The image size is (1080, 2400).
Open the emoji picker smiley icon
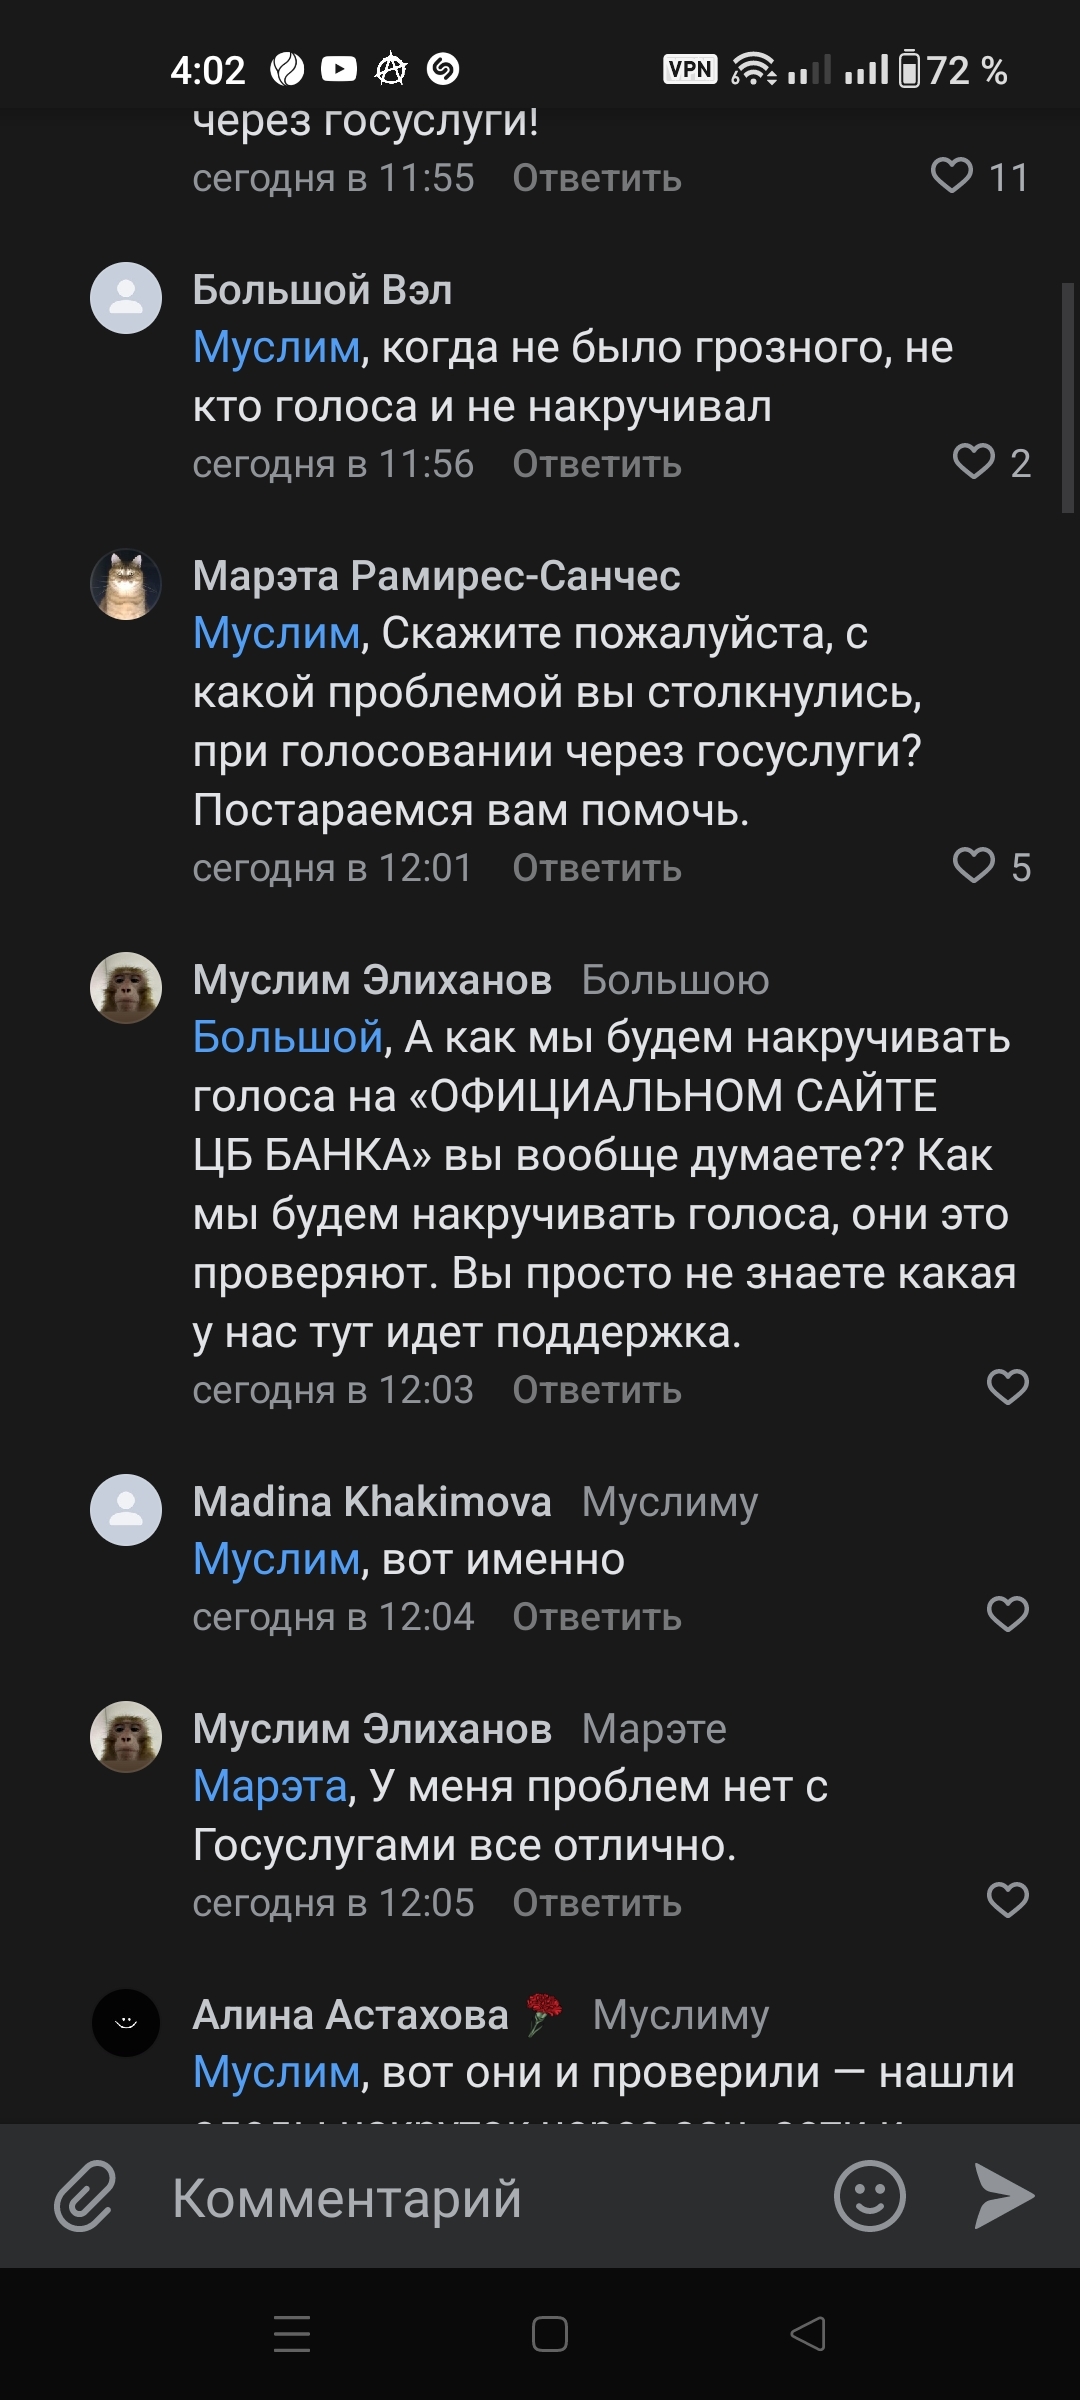(x=869, y=2197)
